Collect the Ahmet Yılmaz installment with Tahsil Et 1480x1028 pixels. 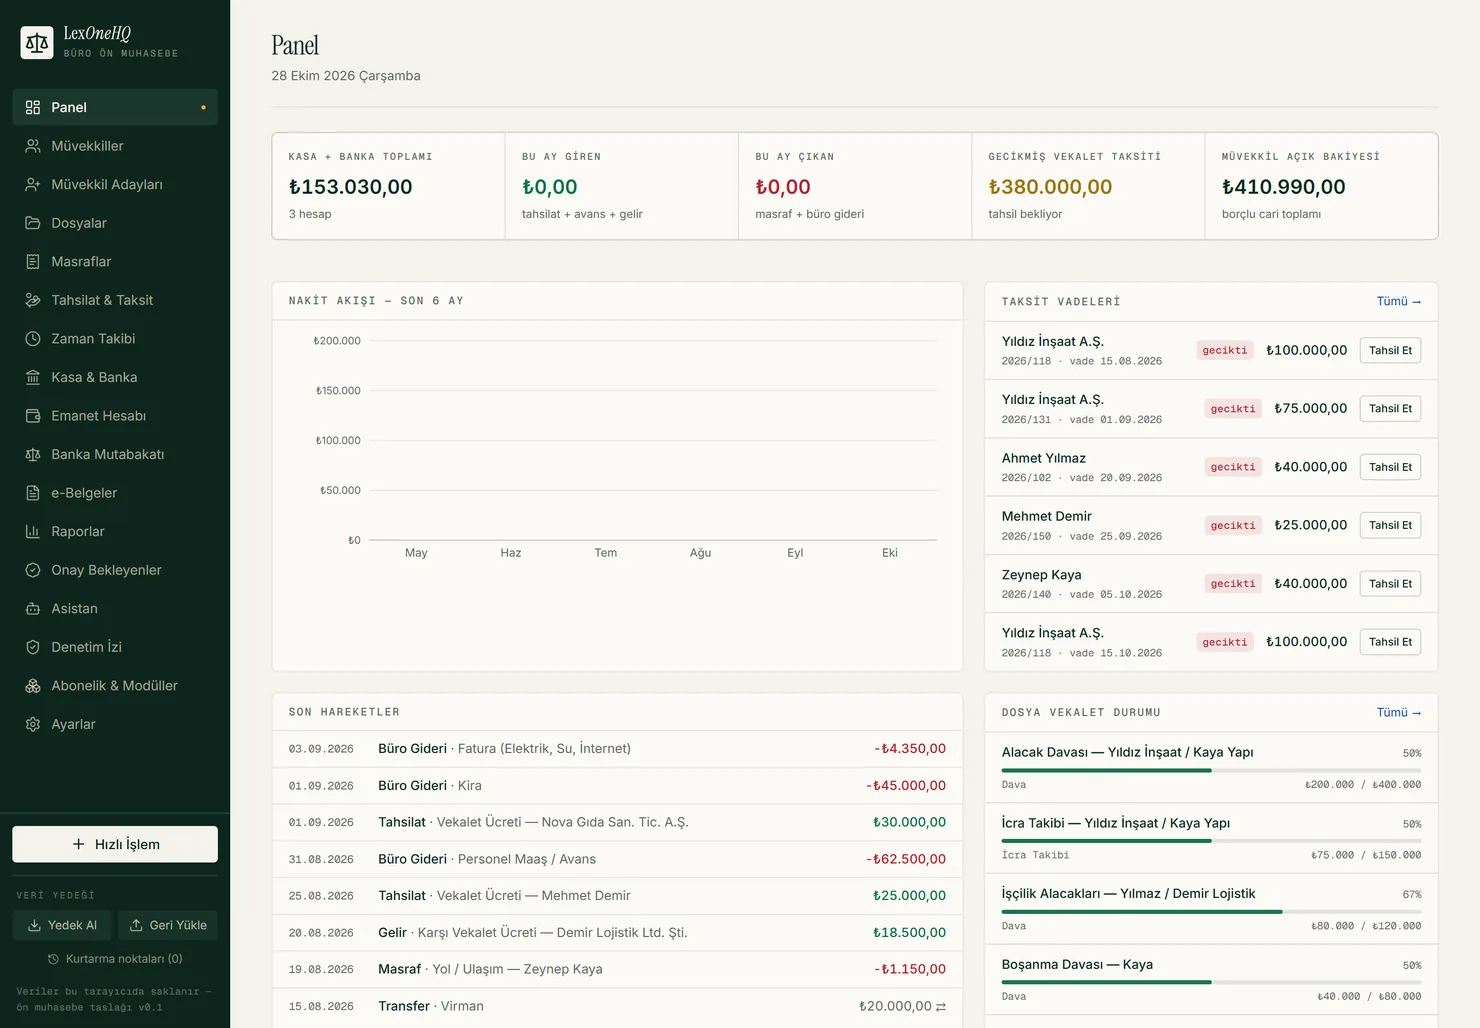(x=1390, y=467)
